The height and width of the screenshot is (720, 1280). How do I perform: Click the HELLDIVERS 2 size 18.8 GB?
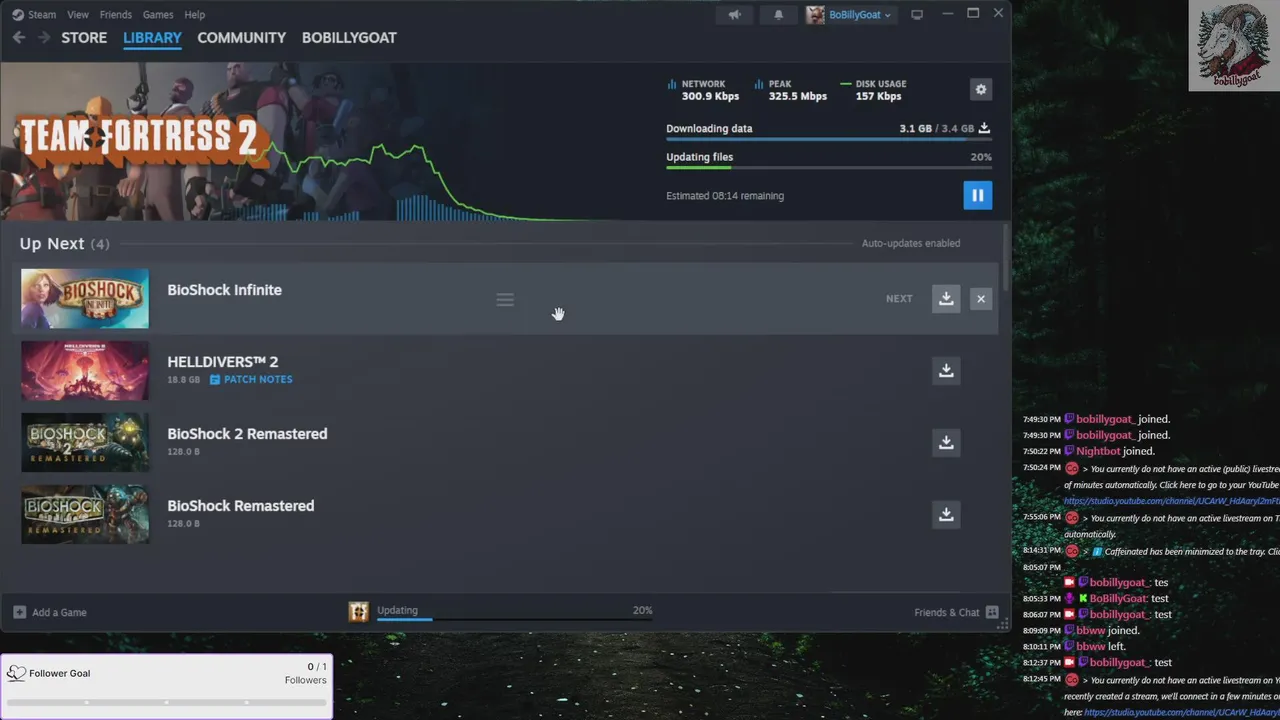pos(183,380)
